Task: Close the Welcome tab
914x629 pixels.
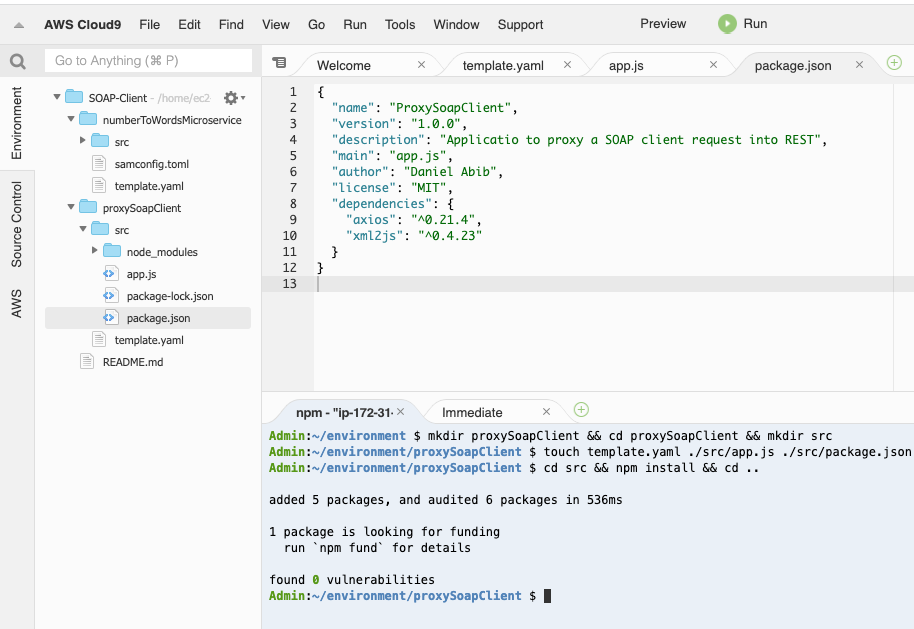Action: 421,65
